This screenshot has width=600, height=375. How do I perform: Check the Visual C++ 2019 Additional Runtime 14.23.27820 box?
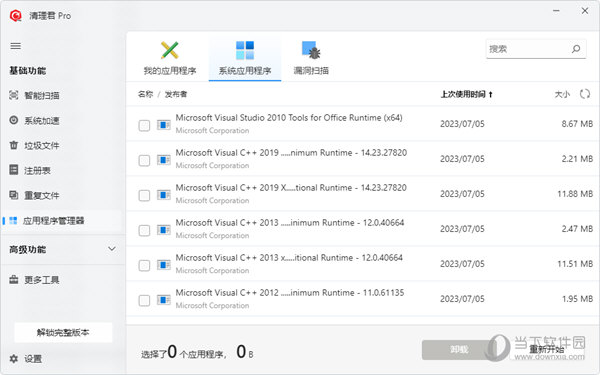tap(144, 196)
